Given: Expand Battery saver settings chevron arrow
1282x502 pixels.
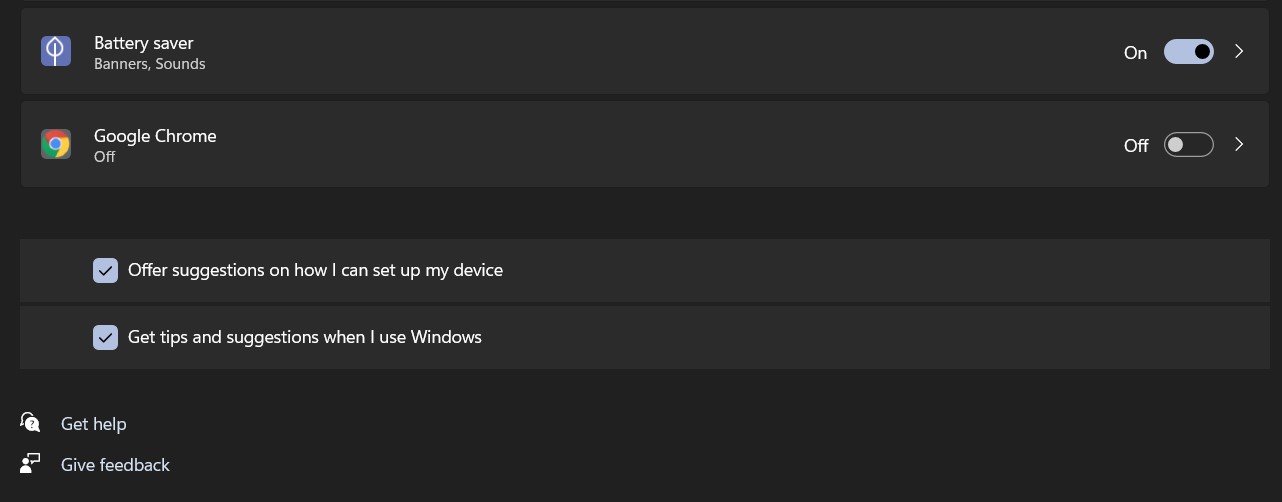Looking at the screenshot, I should pyautogui.click(x=1239, y=51).
